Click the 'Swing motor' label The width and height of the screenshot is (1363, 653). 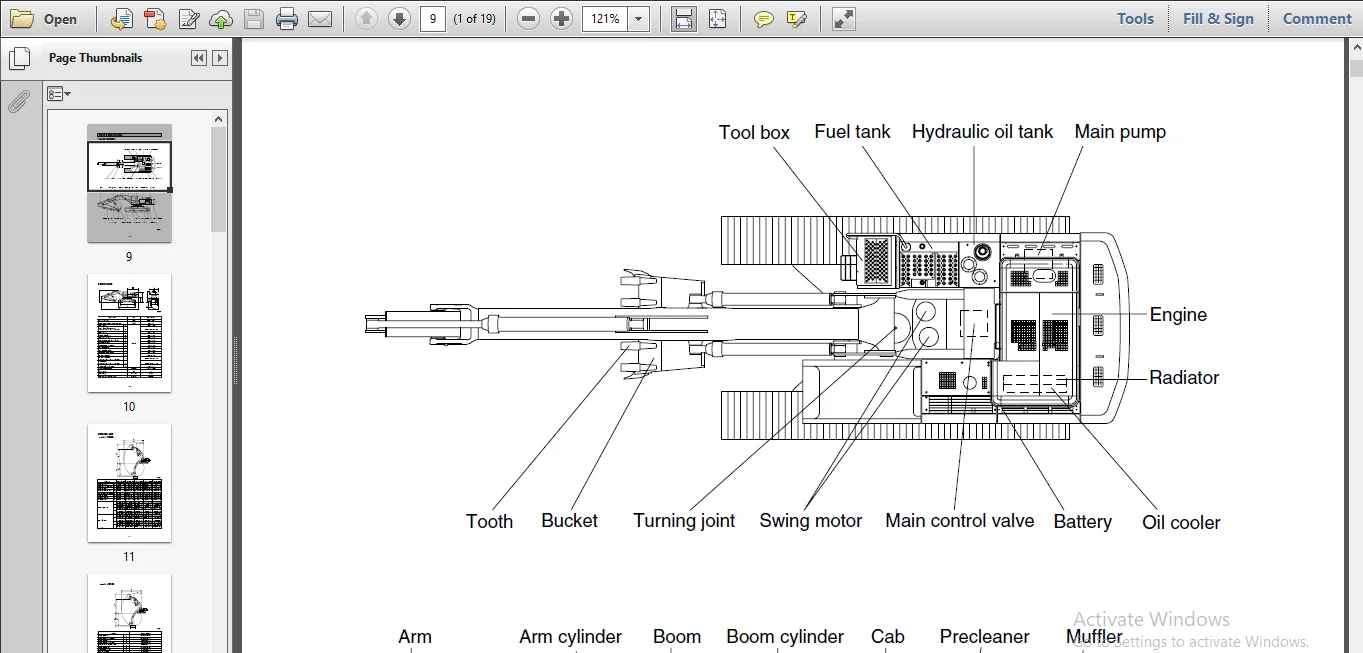(x=810, y=520)
